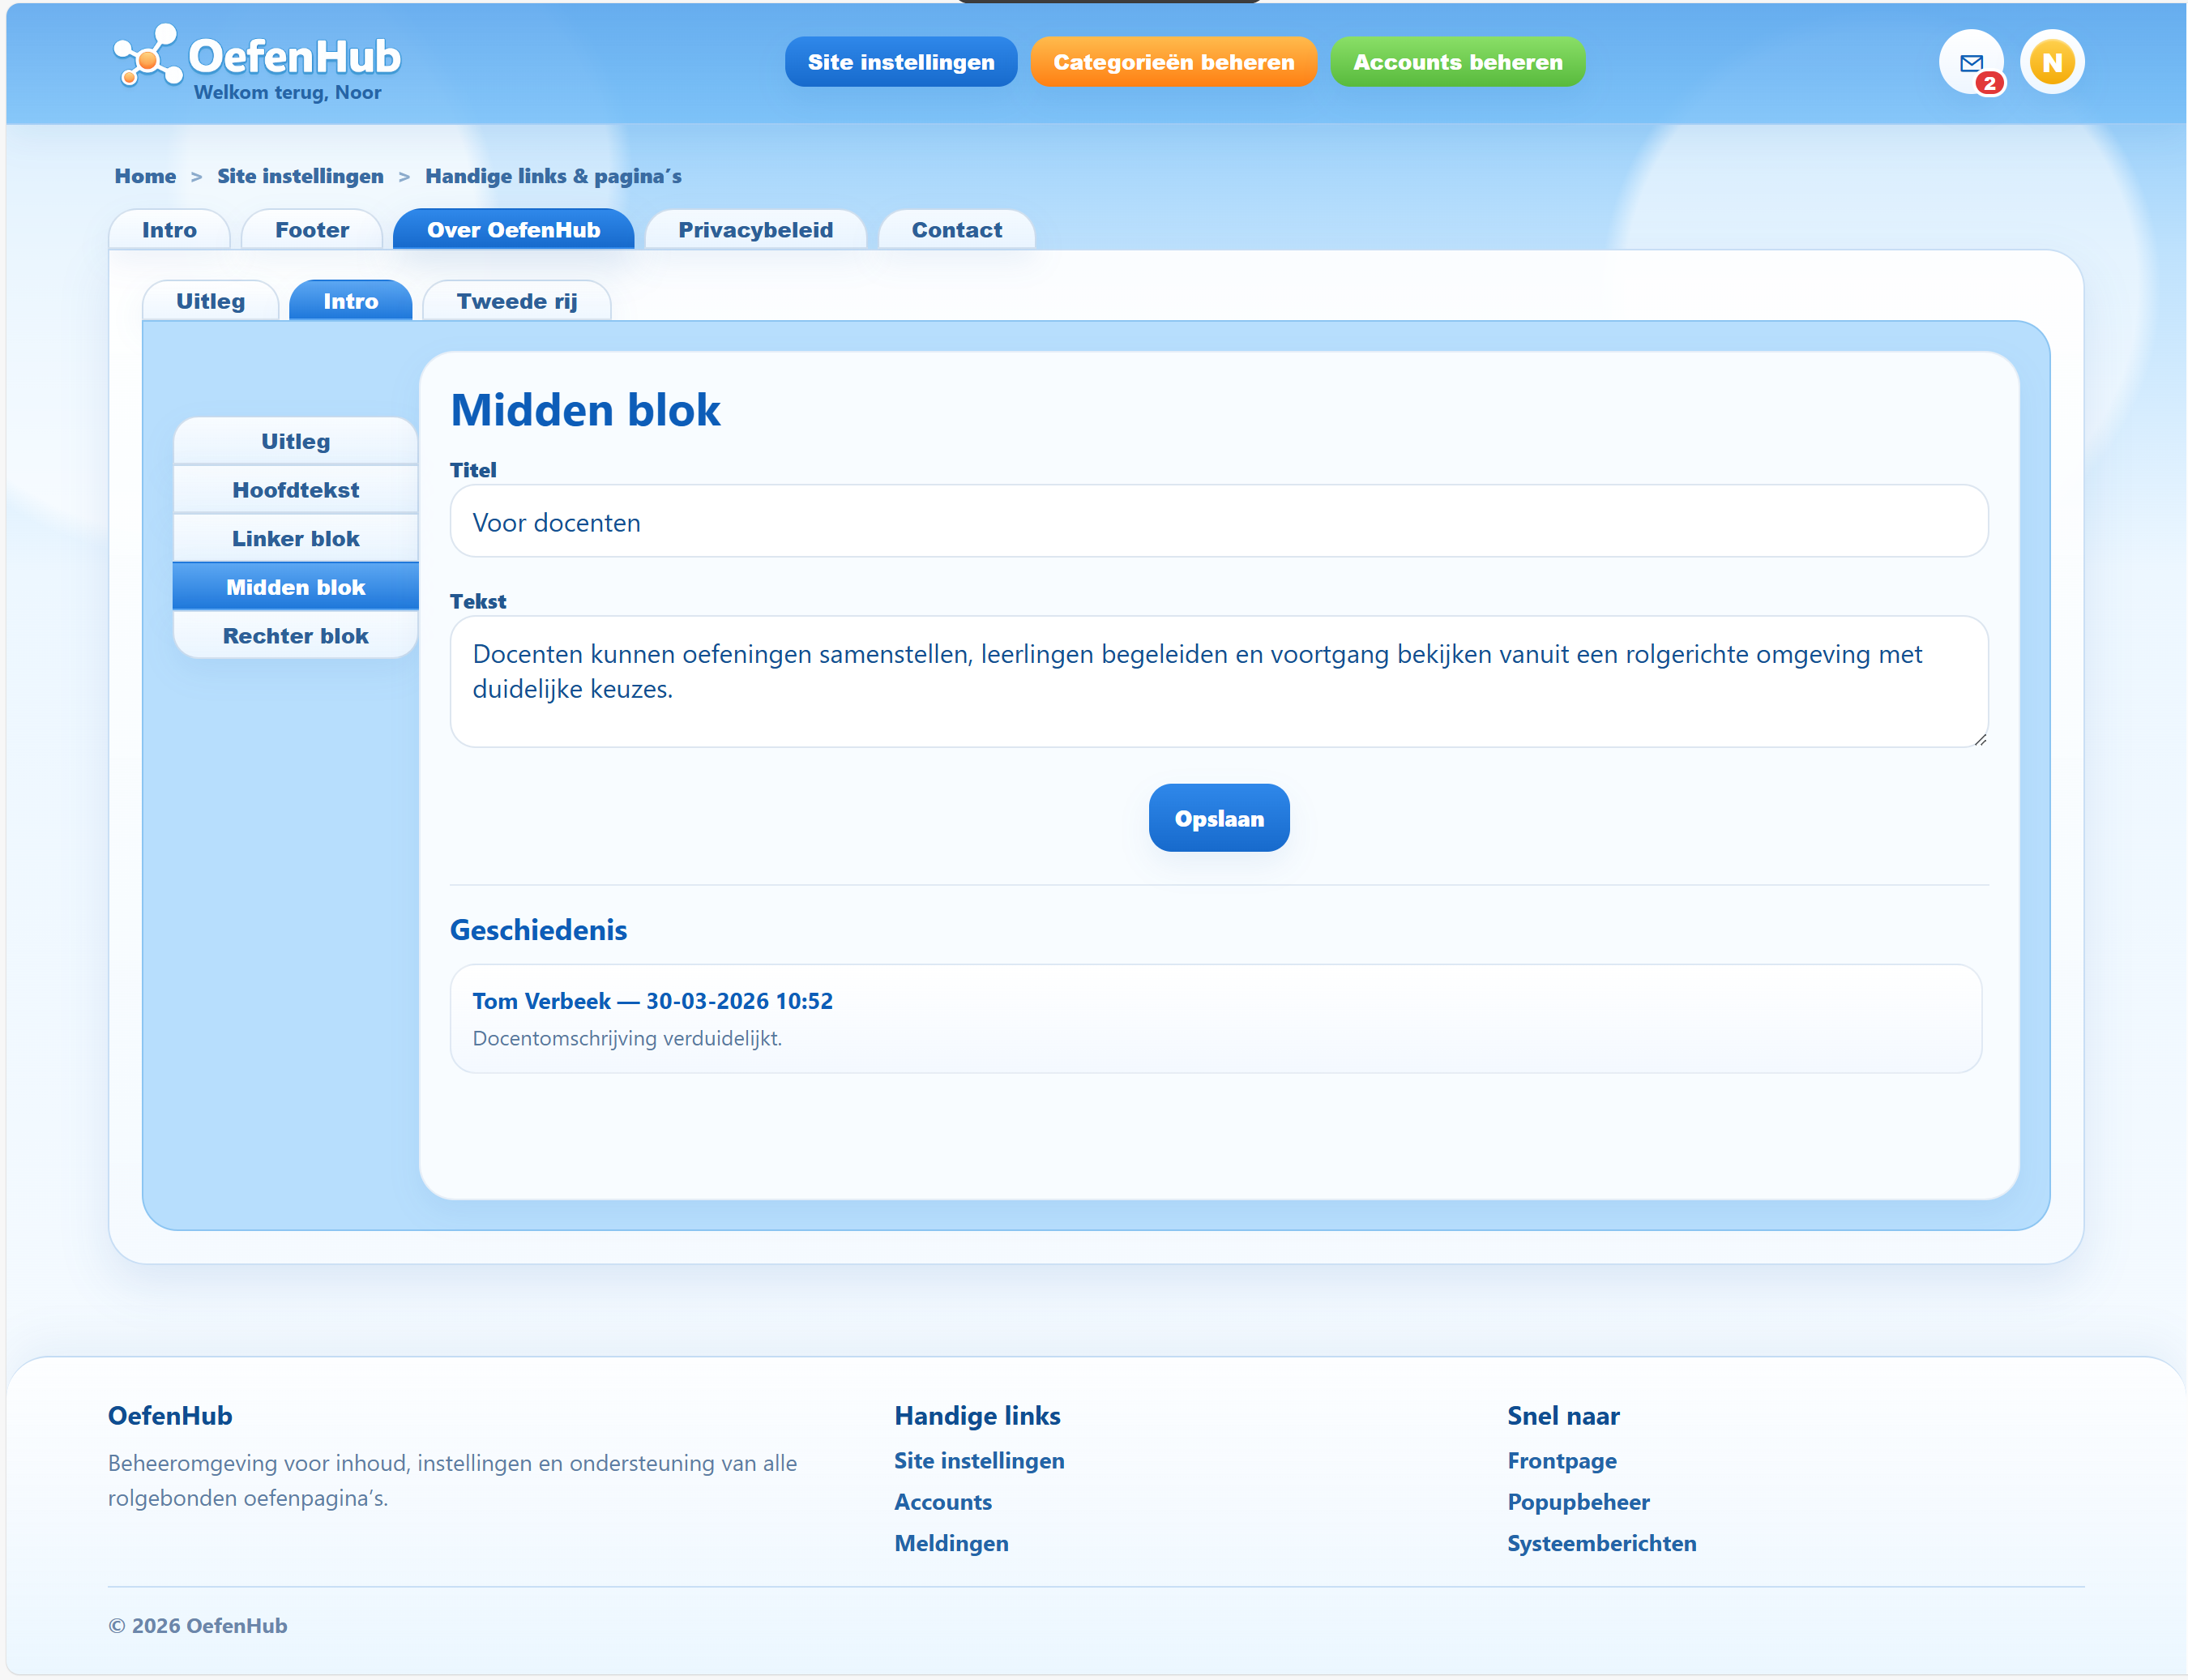Click 'Docentomschrijving verduidelijkt.' text
The height and width of the screenshot is (1680, 2188).
pos(627,1038)
